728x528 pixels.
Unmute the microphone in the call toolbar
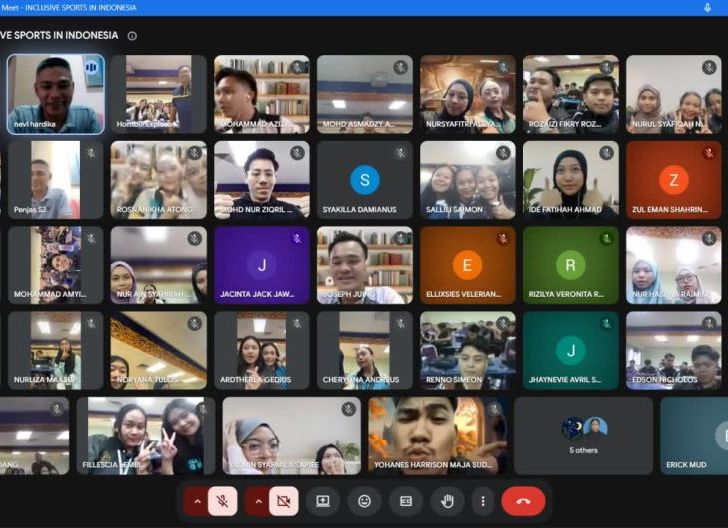click(x=222, y=501)
